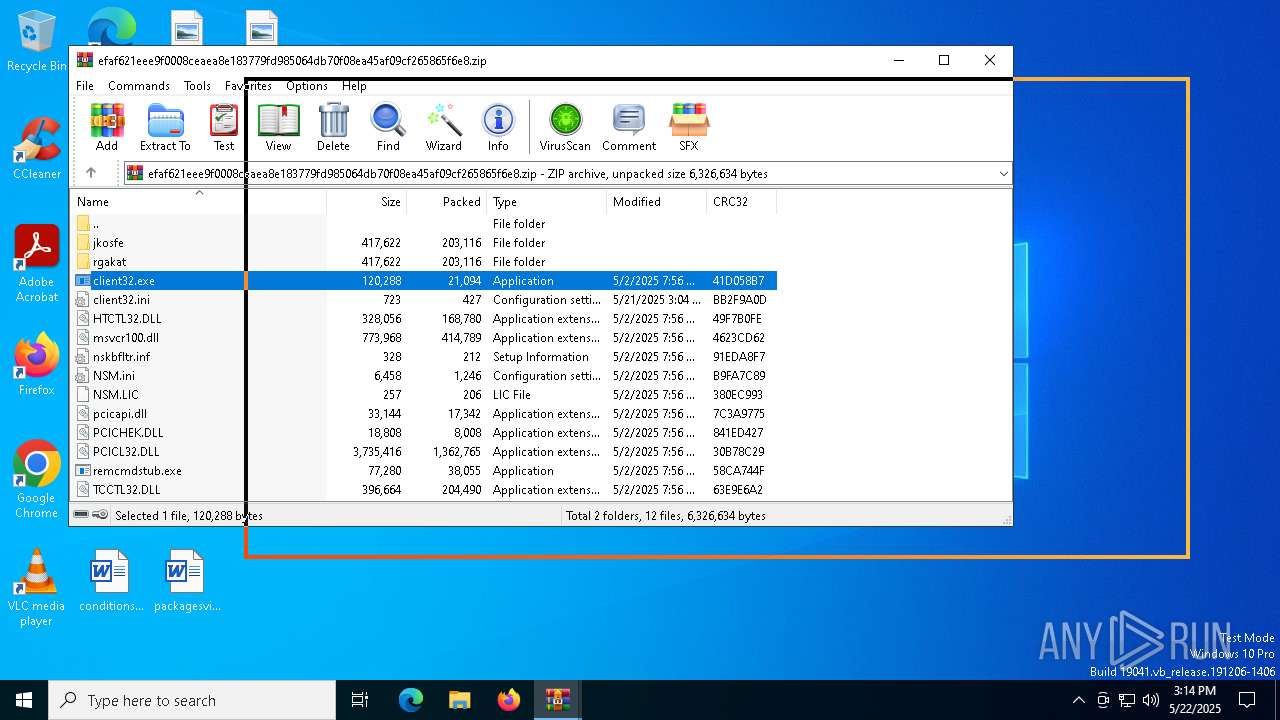1280x720 pixels.
Task: Open the Favorites menu
Action: coord(248,86)
